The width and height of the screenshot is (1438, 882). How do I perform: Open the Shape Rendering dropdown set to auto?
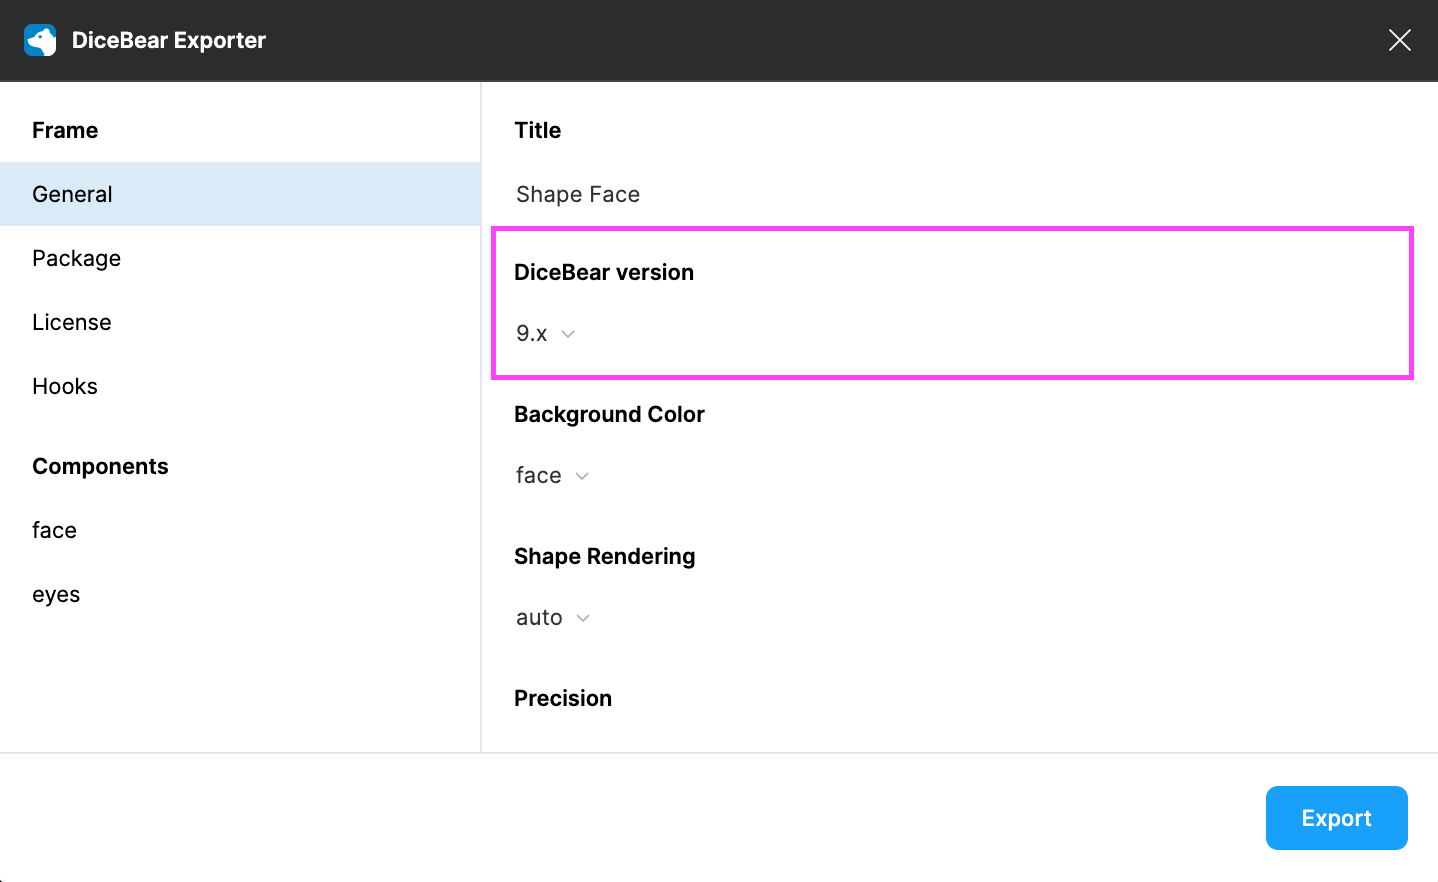tap(551, 617)
